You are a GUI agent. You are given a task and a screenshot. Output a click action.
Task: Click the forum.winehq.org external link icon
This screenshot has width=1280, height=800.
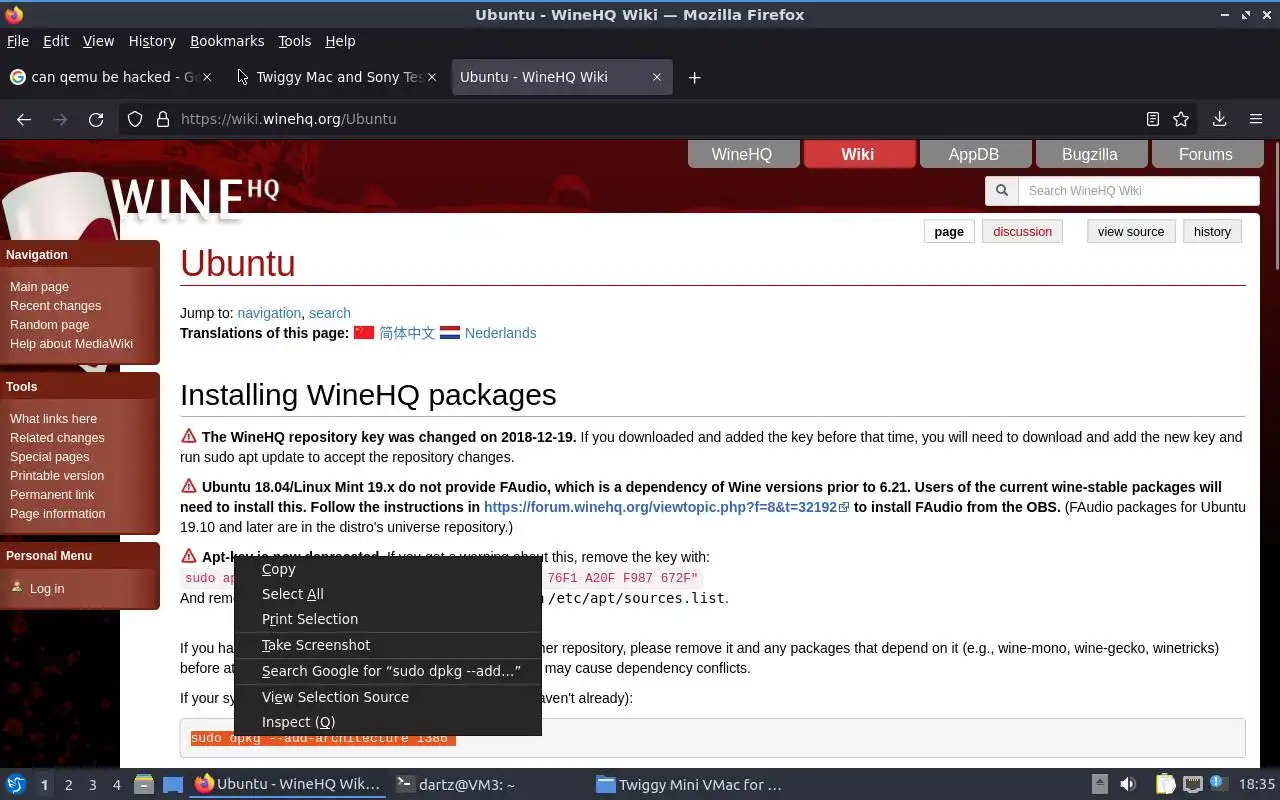(844, 507)
